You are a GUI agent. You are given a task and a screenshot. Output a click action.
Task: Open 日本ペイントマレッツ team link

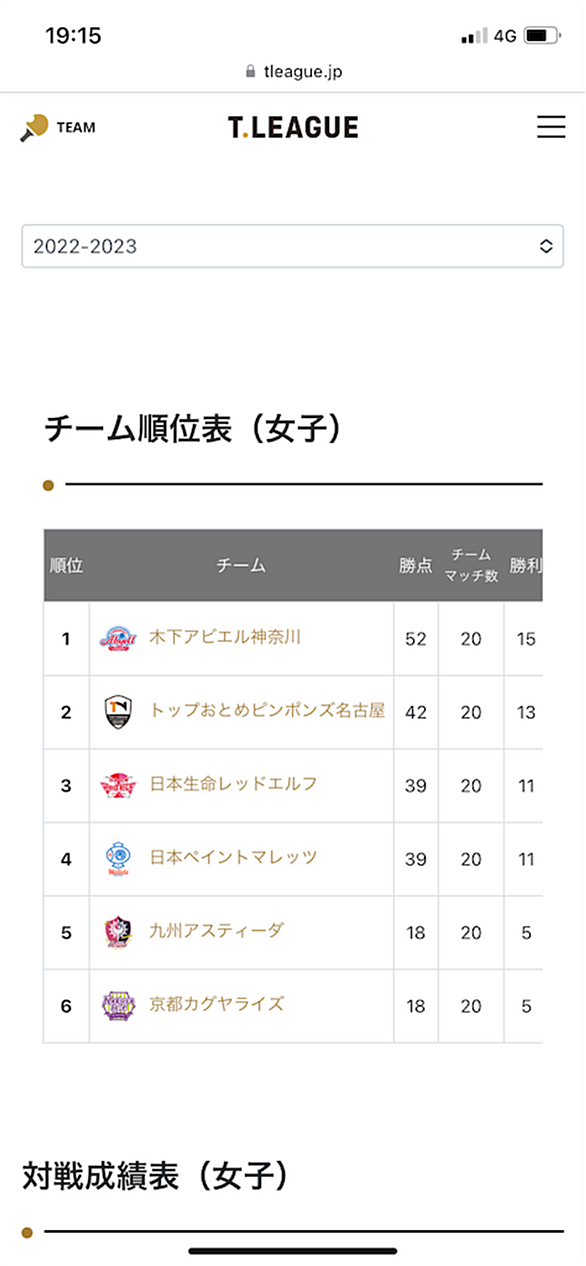(233, 858)
